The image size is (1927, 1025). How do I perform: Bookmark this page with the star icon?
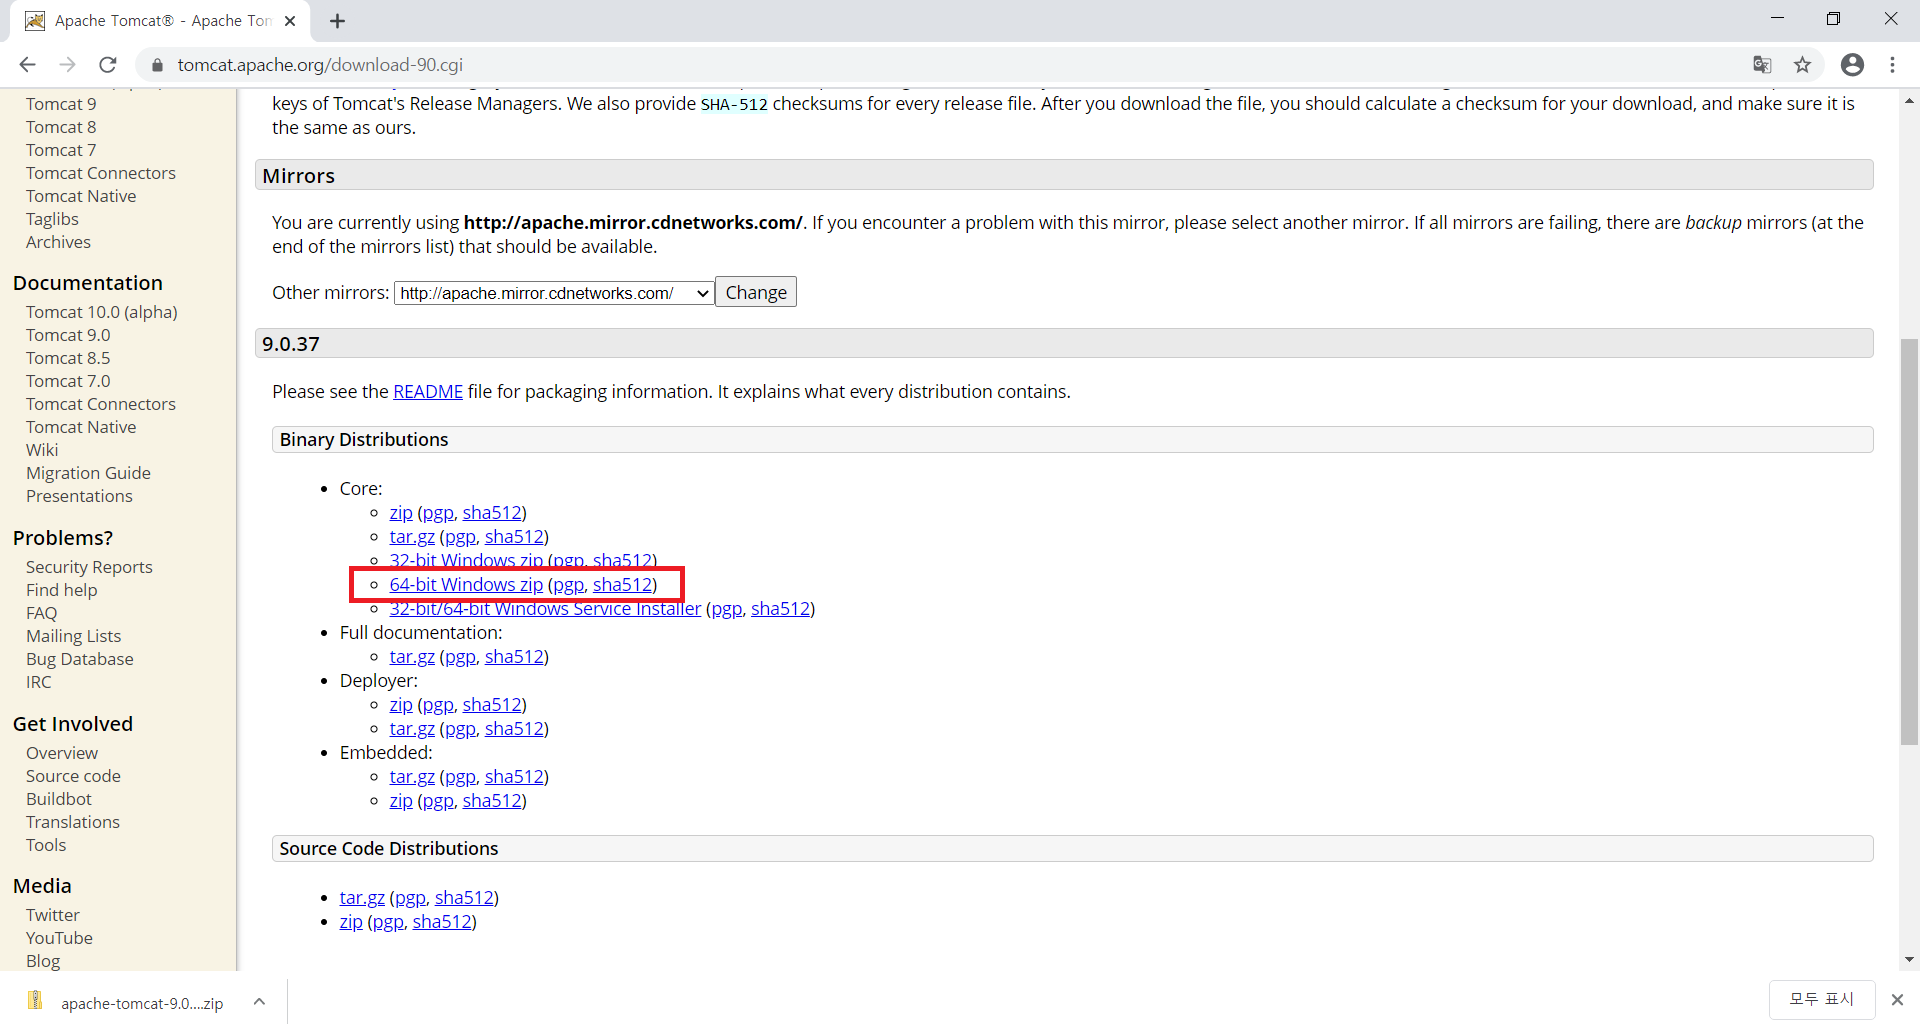click(x=1802, y=65)
